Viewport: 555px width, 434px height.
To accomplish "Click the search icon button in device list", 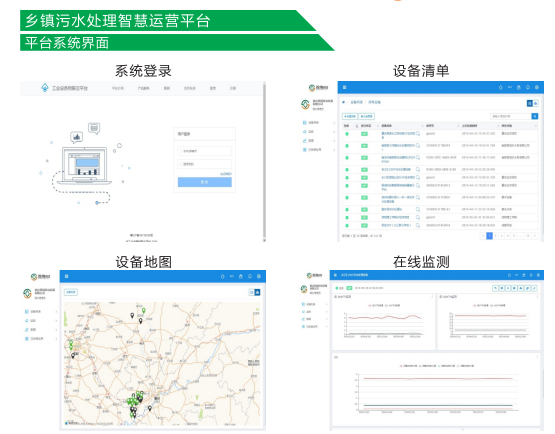I will [534, 116].
